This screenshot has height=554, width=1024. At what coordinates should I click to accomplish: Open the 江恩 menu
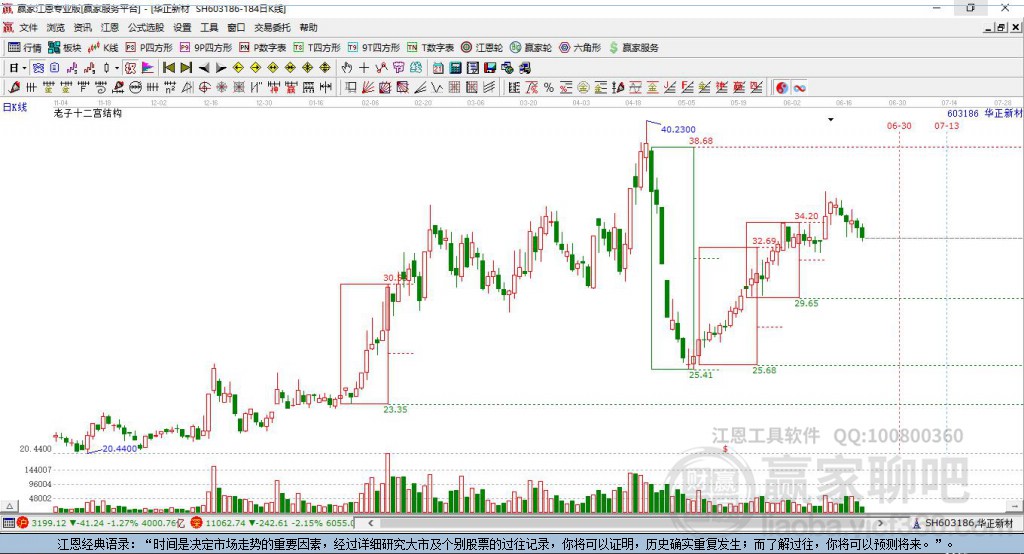tap(110, 27)
